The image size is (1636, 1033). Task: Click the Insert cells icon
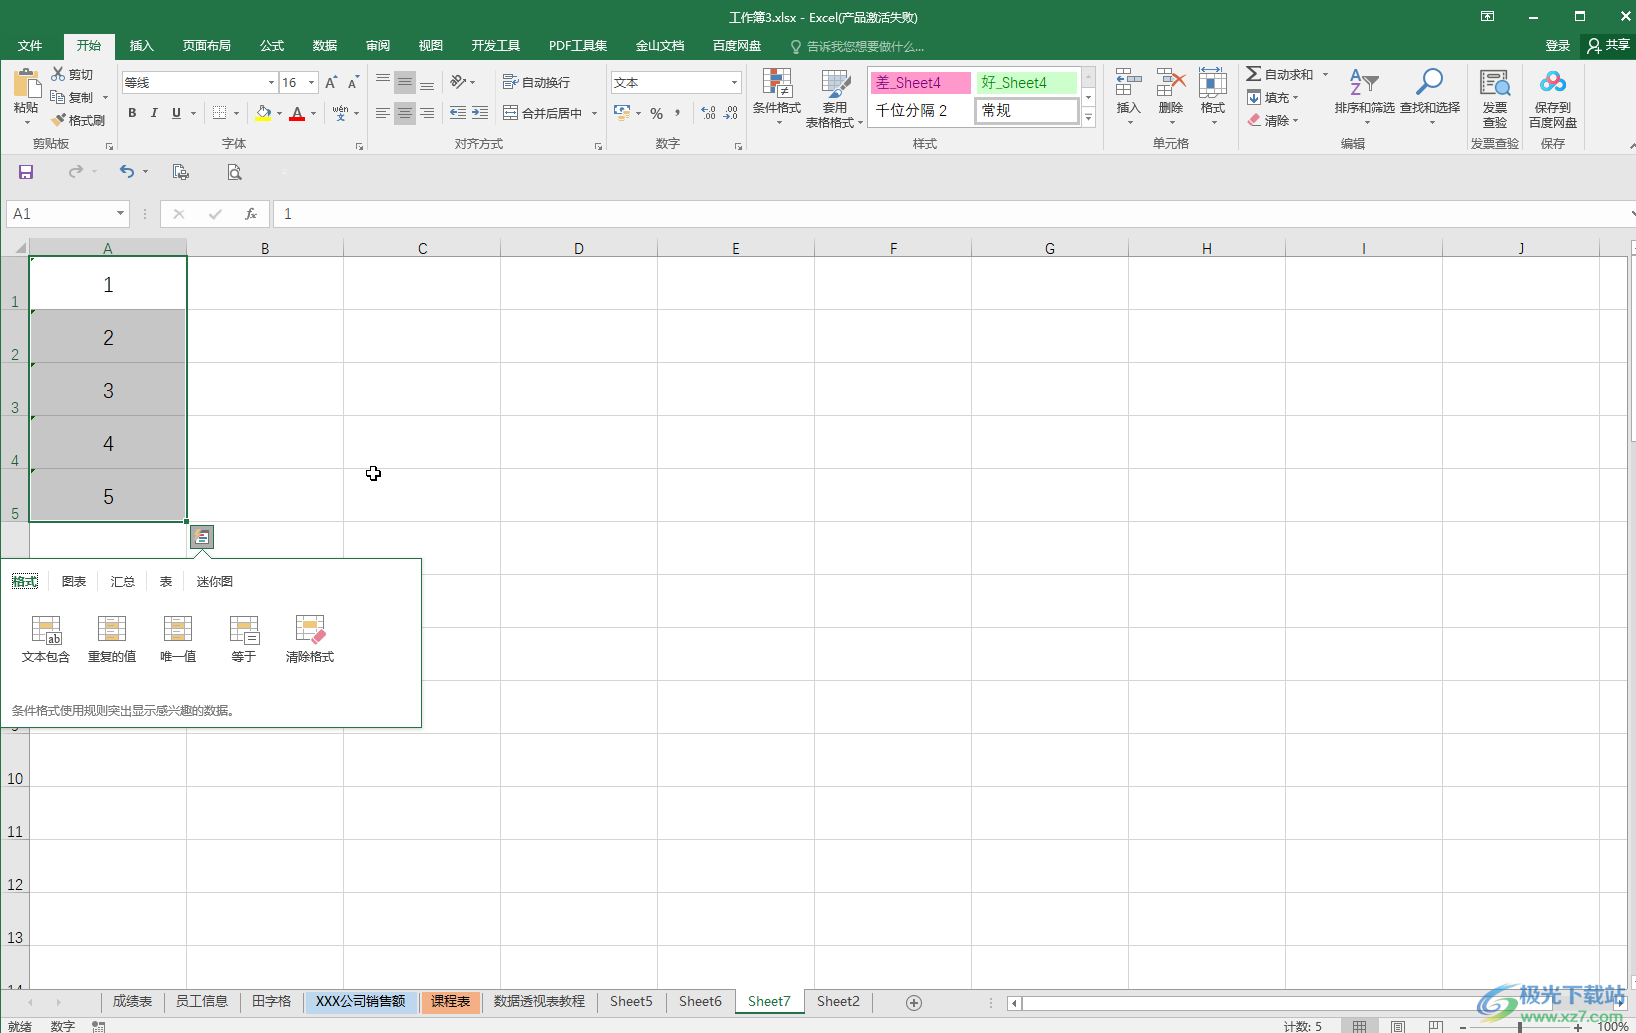tap(1128, 83)
